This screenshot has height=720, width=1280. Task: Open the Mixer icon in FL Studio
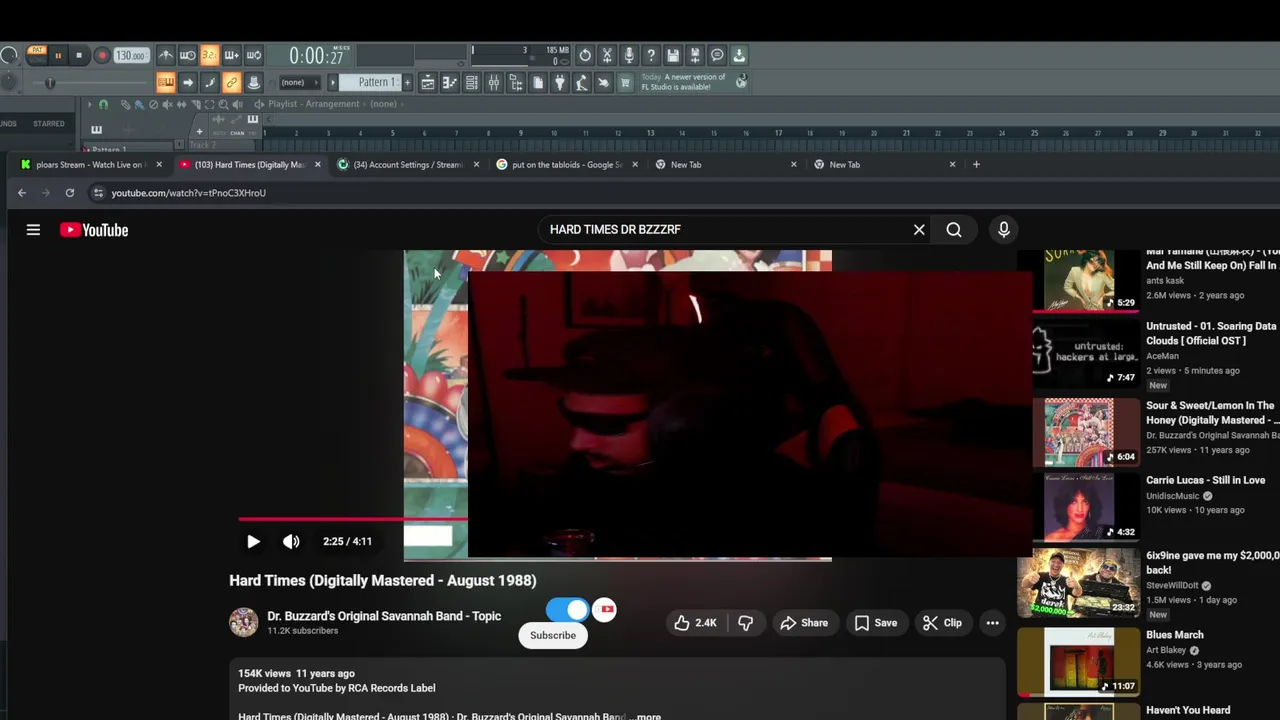[x=493, y=83]
